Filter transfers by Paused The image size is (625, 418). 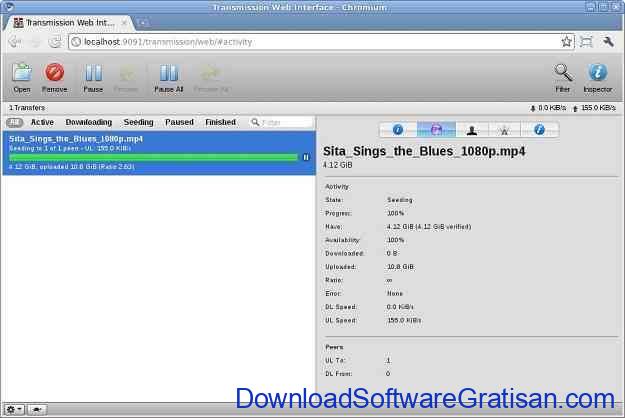[x=179, y=122]
